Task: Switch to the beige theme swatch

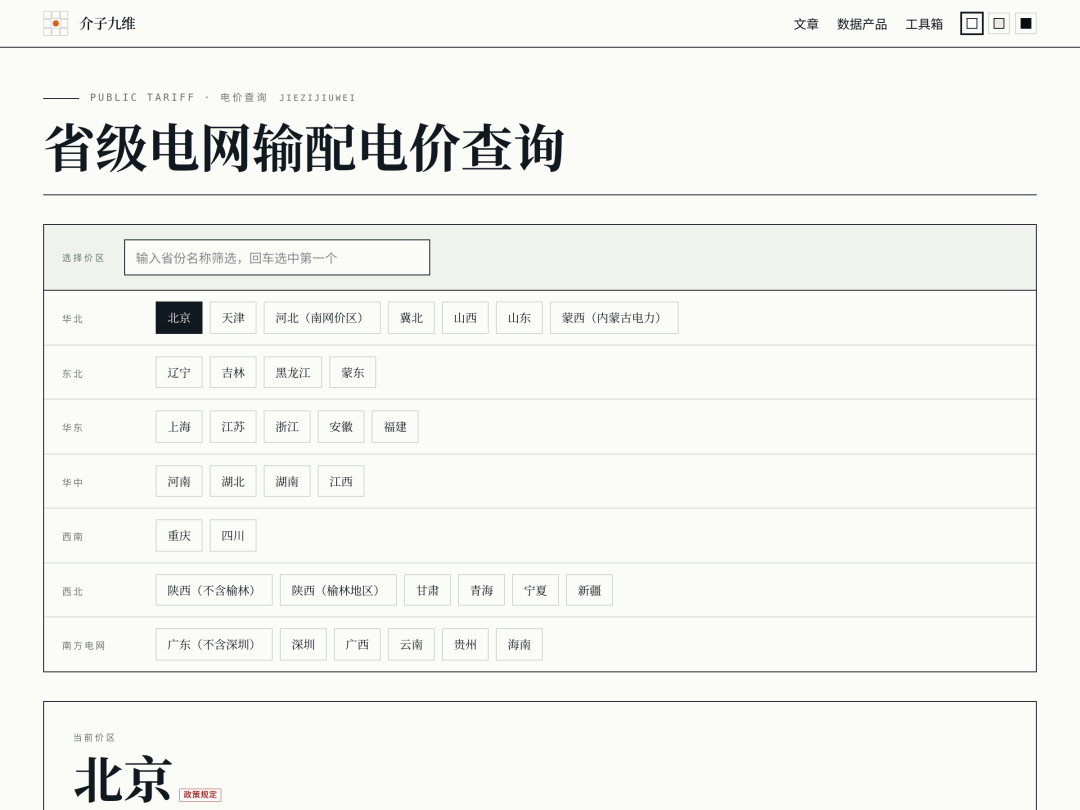Action: point(999,23)
